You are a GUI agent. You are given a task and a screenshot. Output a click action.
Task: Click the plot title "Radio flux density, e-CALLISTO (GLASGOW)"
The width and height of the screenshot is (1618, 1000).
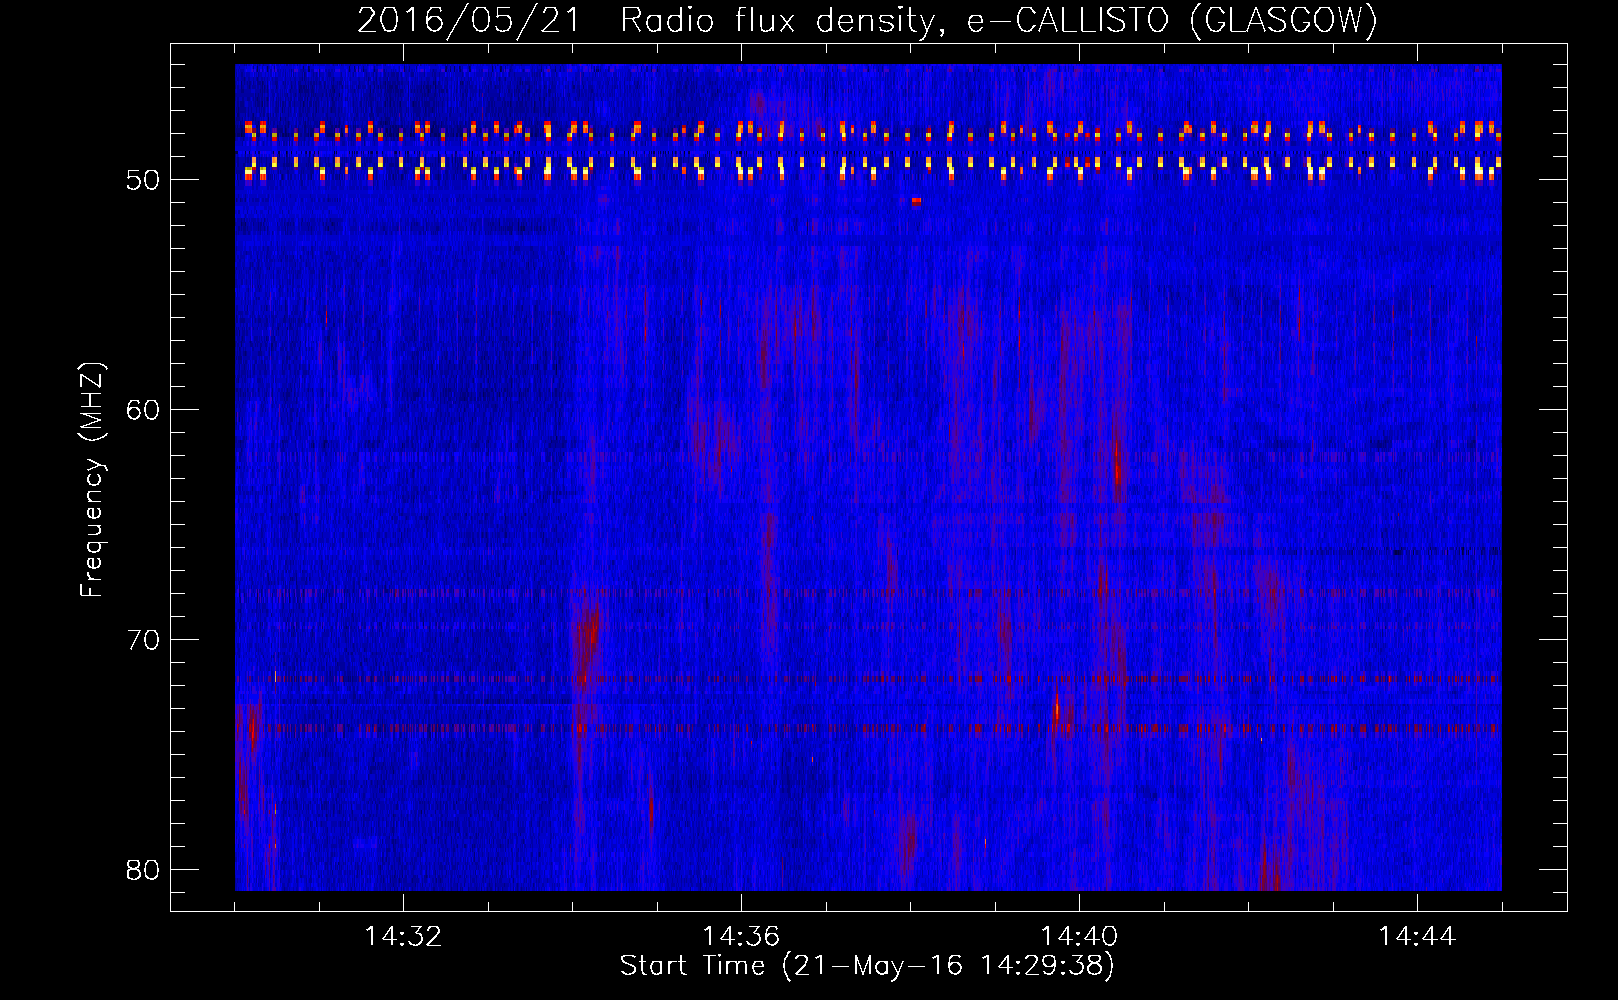999,20
